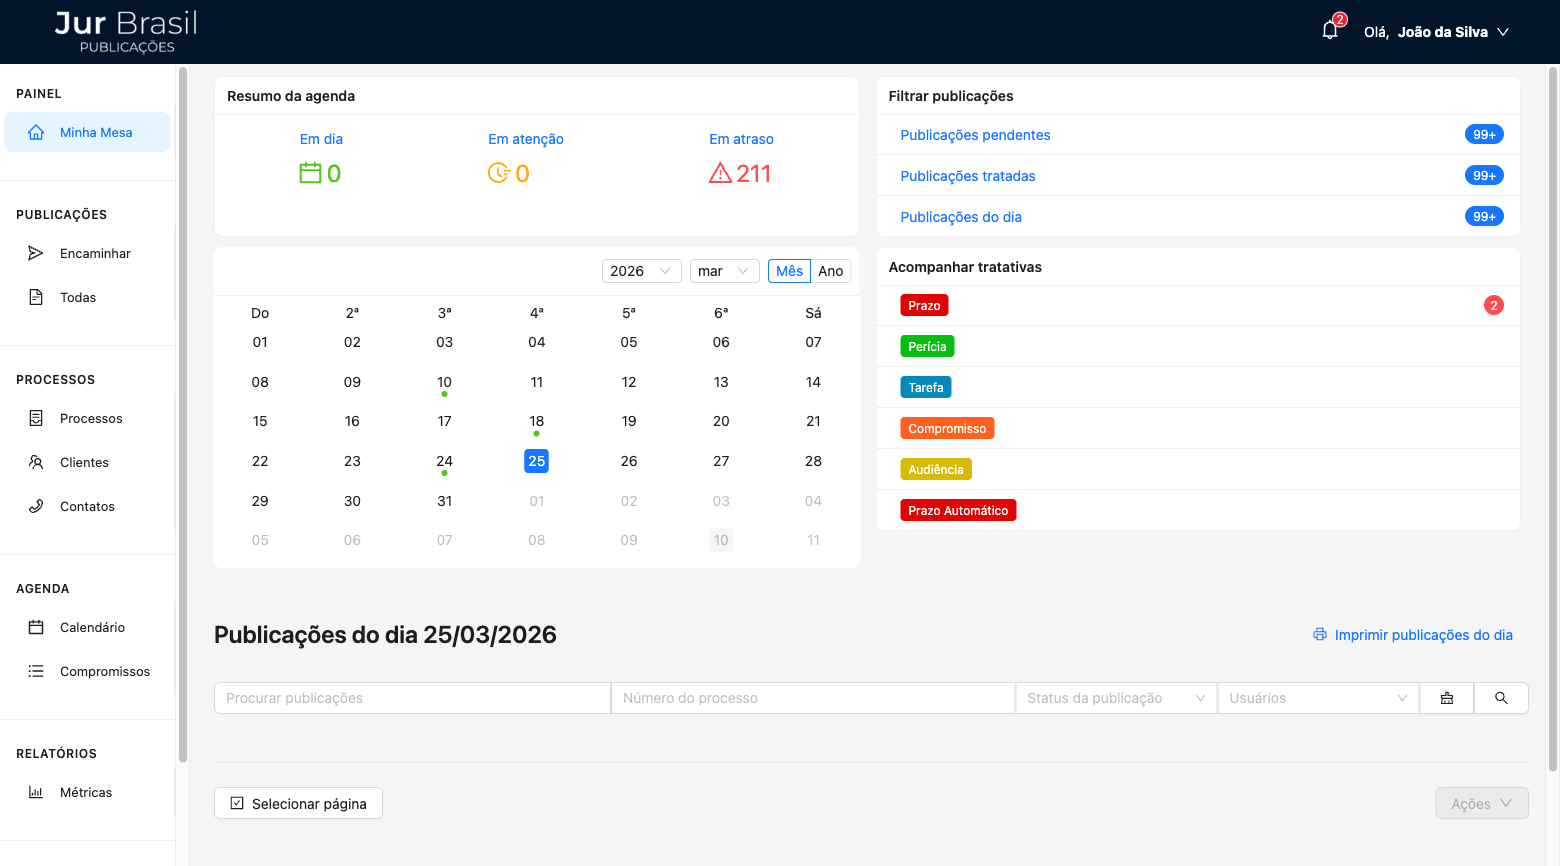Open Publicações pendentes filter link
This screenshot has width=1560, height=866.
[x=975, y=134]
